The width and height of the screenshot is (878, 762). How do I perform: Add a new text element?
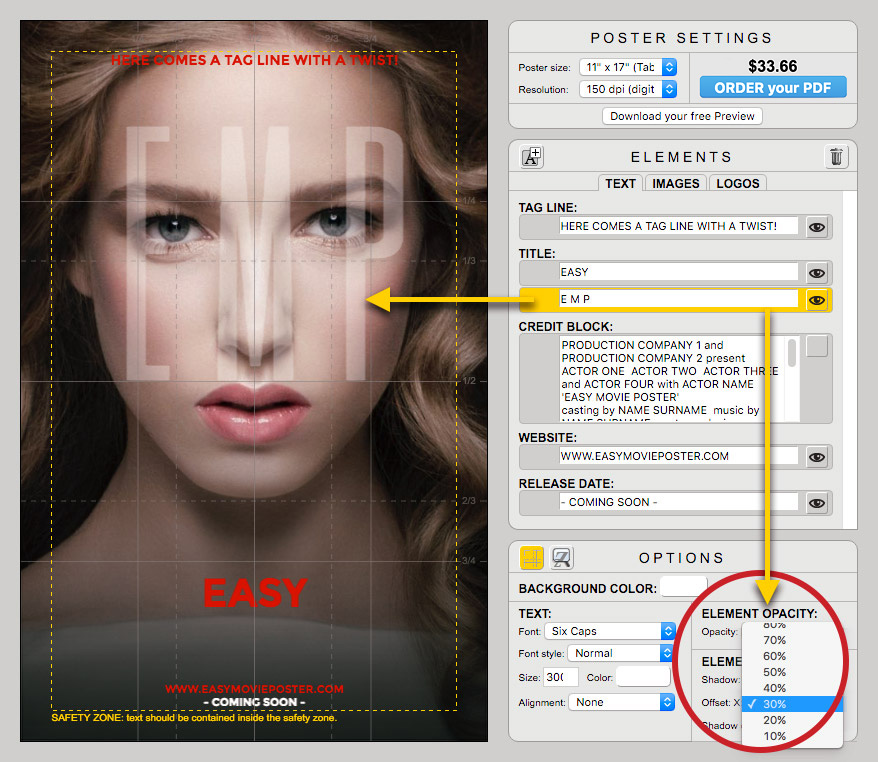[x=531, y=157]
